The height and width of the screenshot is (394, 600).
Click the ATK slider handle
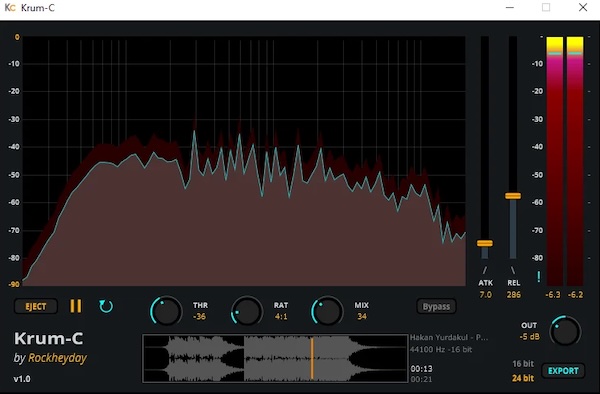(485, 243)
